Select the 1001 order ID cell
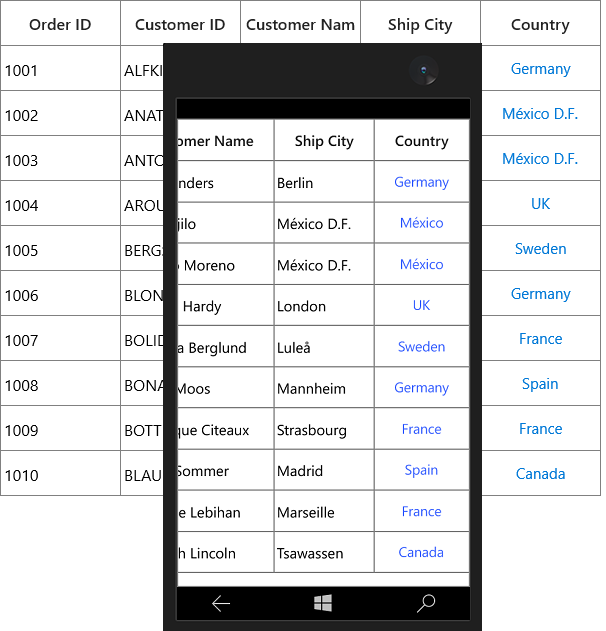The image size is (606, 631). [60, 68]
